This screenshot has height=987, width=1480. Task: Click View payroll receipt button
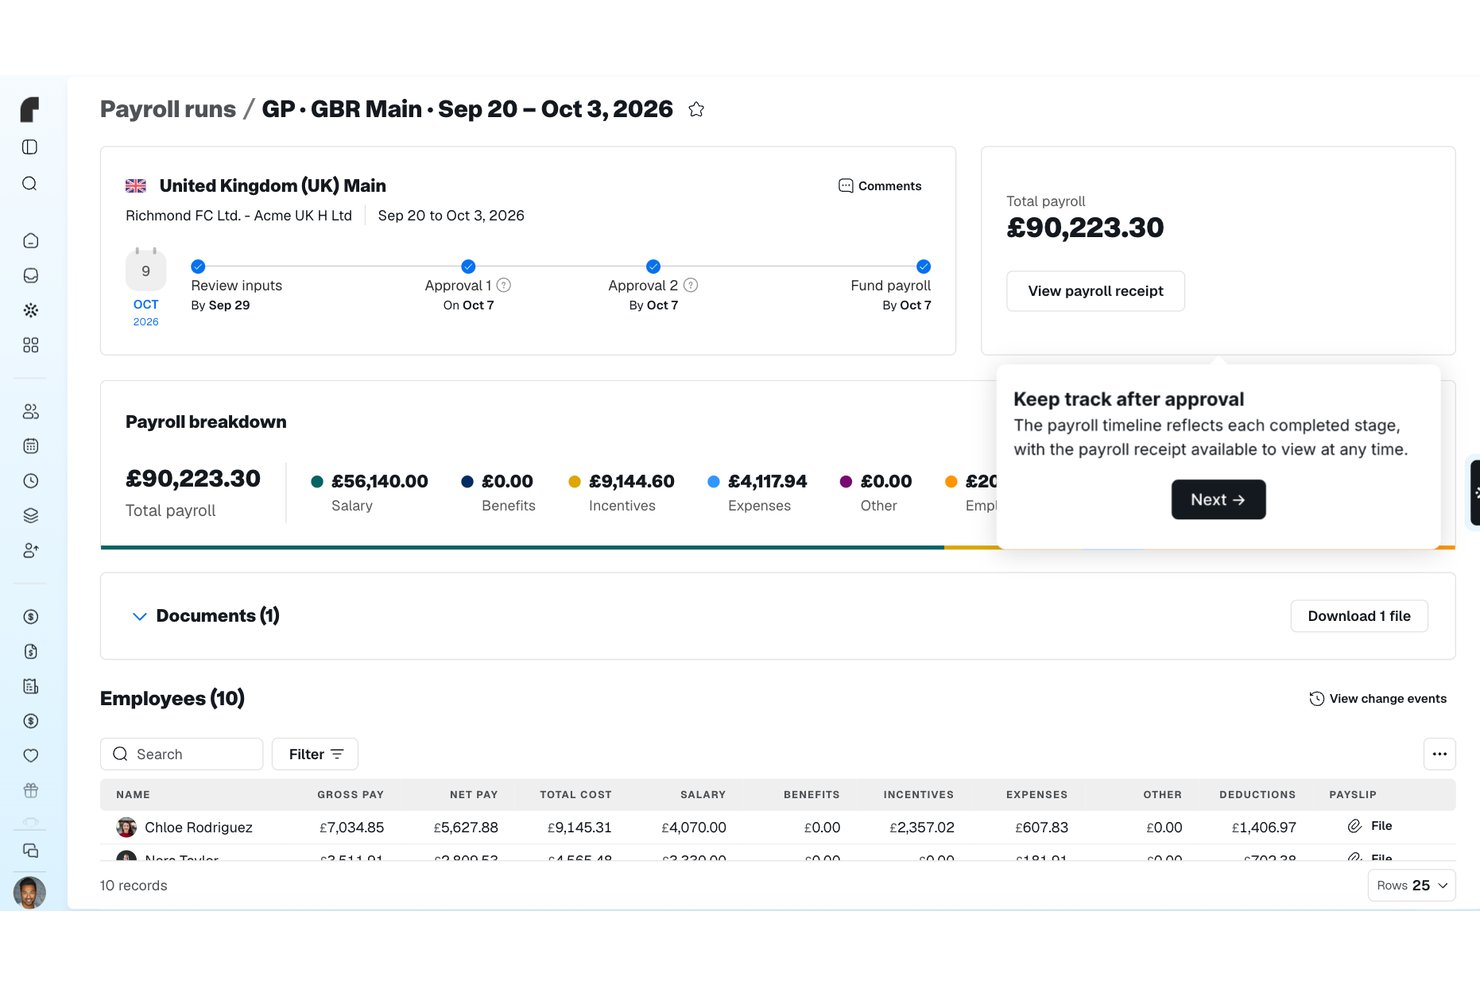(1096, 291)
